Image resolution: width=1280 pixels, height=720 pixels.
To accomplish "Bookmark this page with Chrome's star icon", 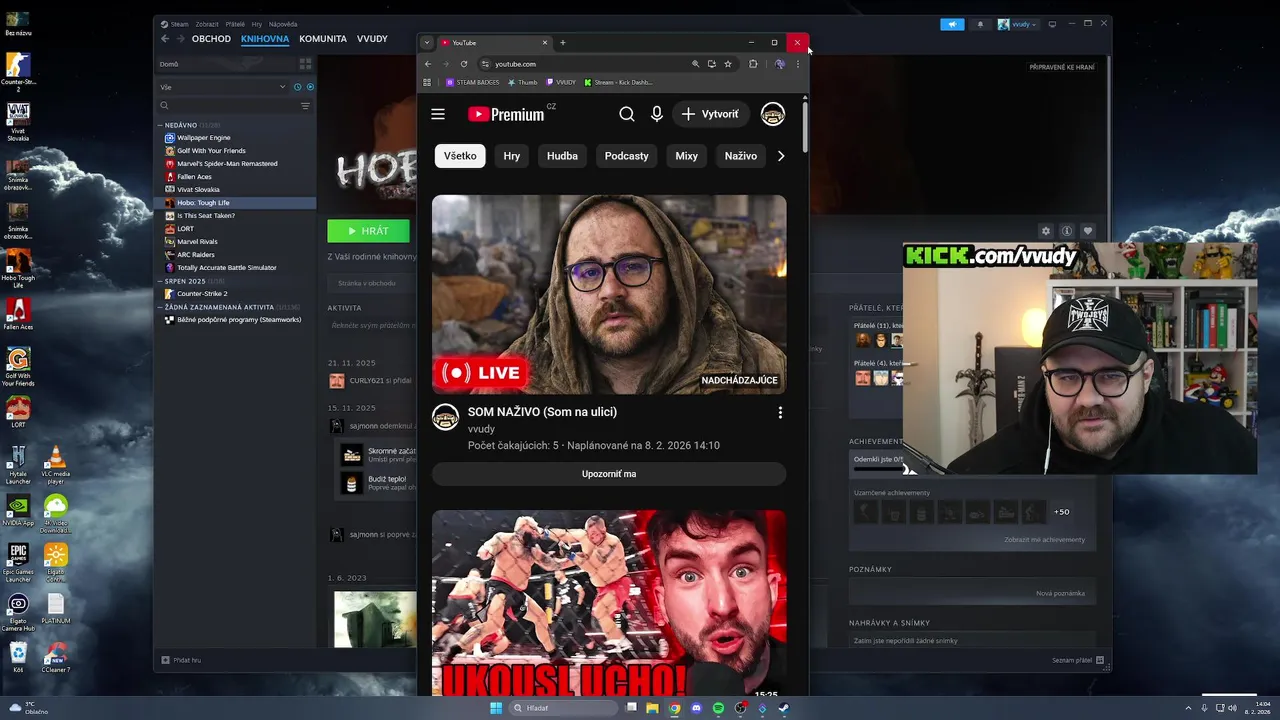I will pyautogui.click(x=728, y=64).
